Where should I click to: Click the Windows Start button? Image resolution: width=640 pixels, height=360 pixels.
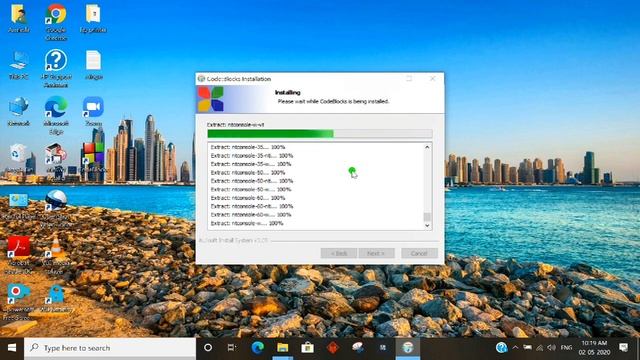coord(12,348)
